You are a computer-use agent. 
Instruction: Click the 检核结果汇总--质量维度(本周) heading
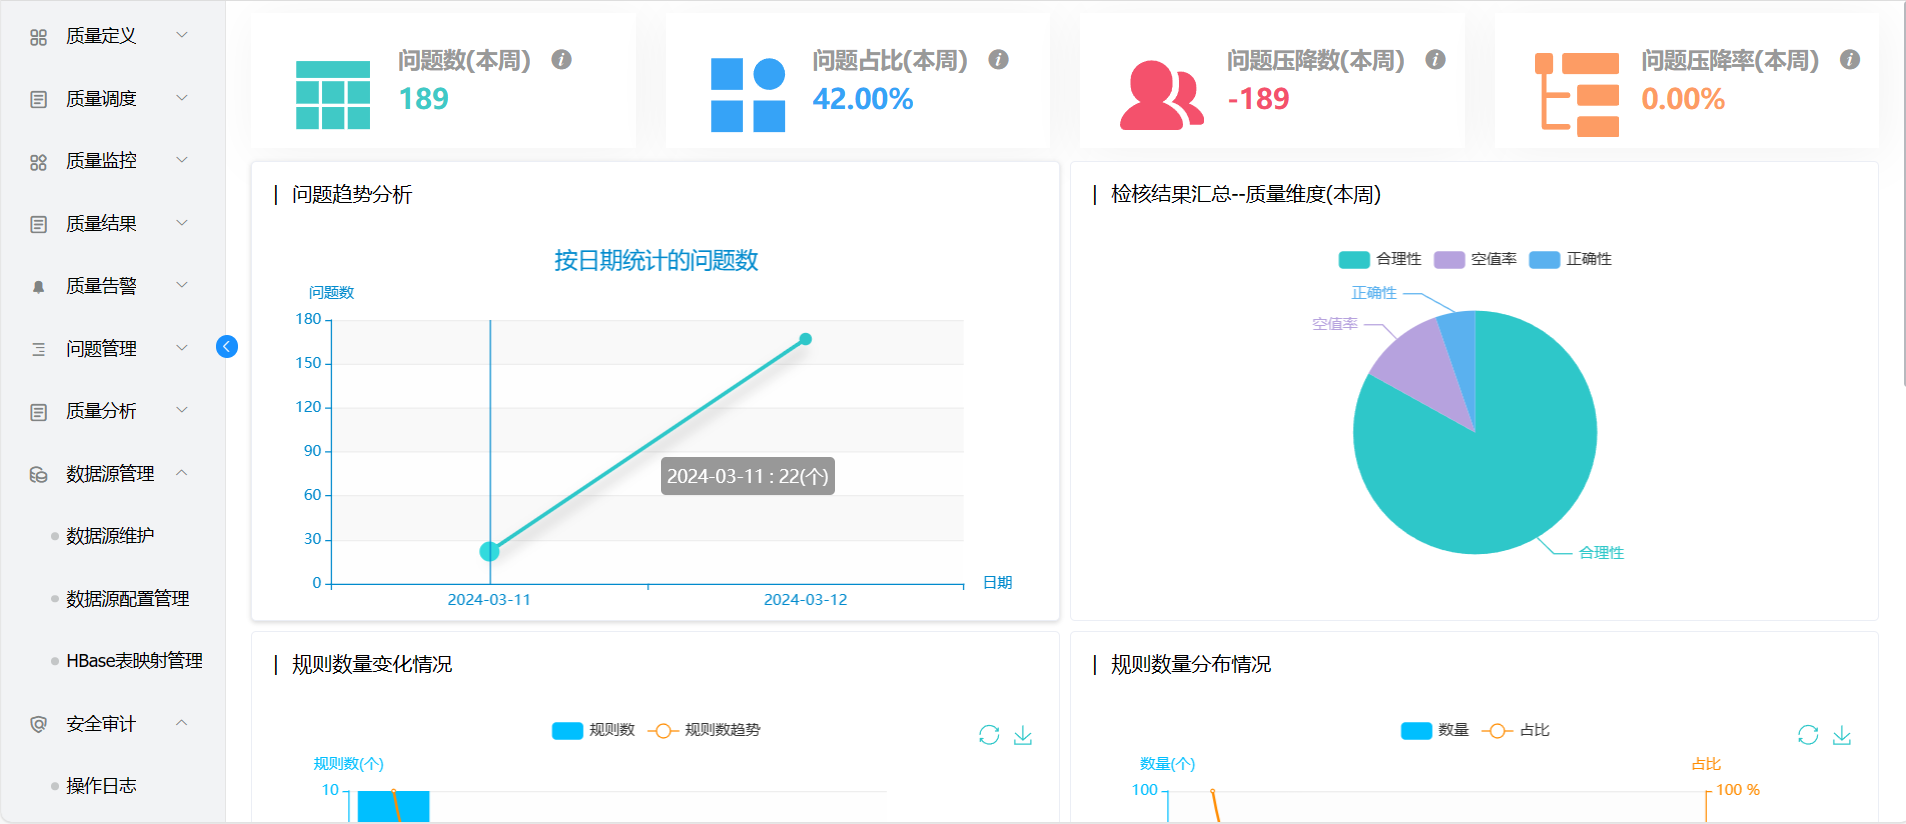coord(1246,195)
